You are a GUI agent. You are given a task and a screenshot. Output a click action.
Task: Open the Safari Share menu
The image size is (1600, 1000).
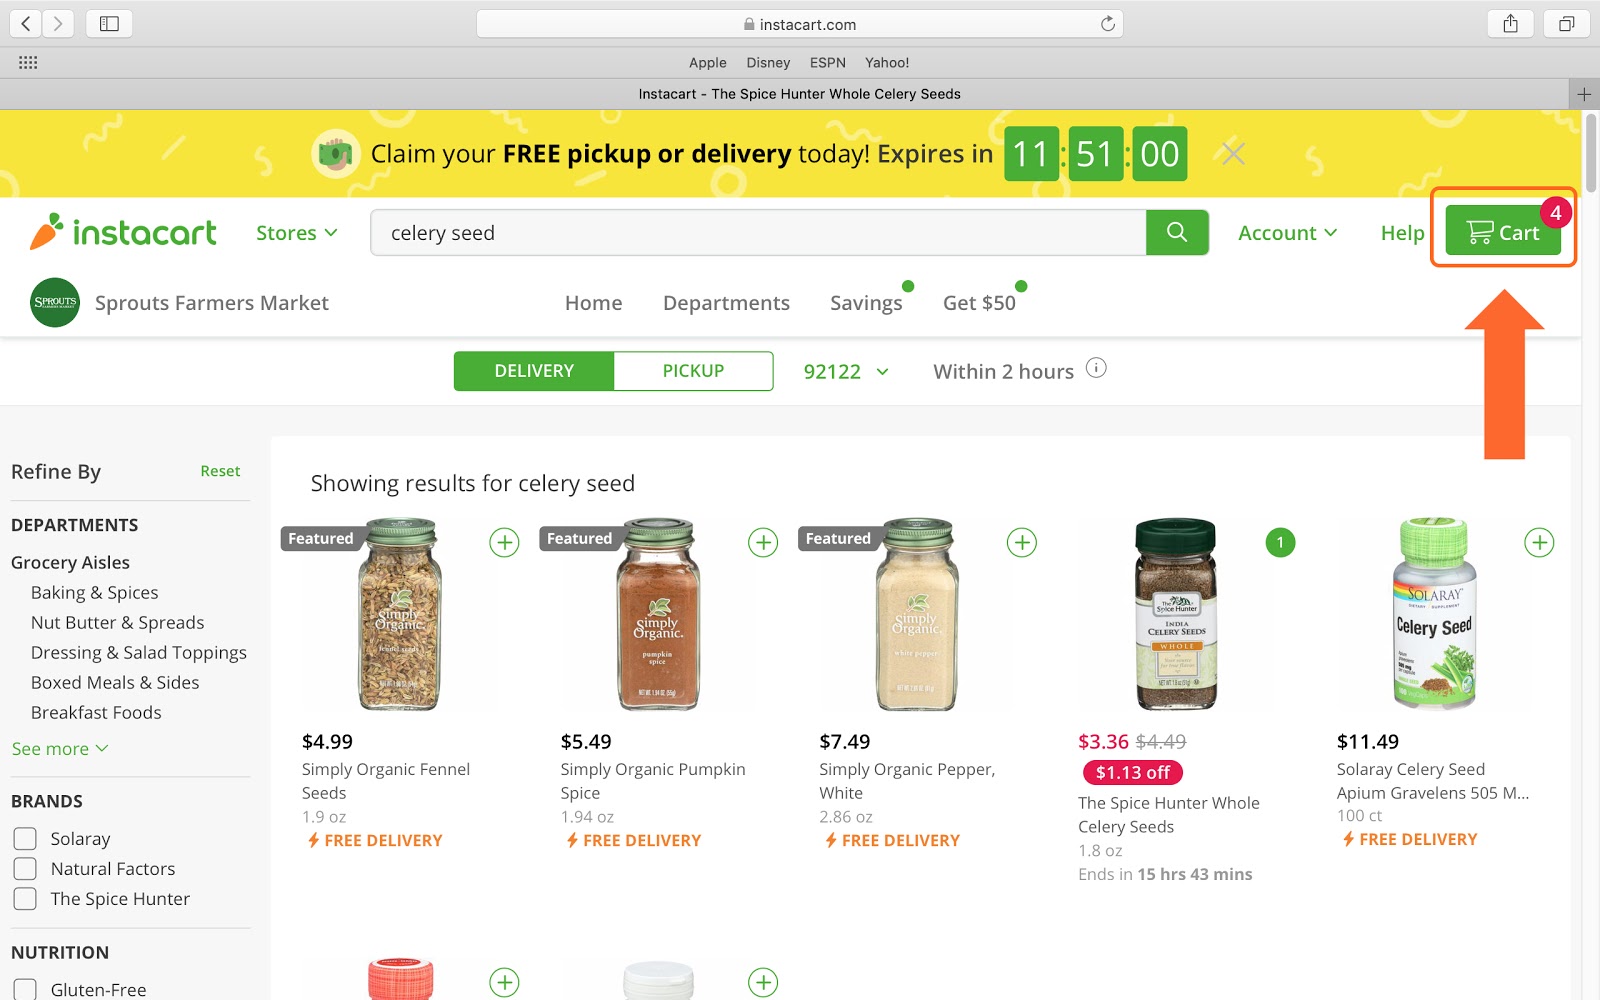[1510, 24]
